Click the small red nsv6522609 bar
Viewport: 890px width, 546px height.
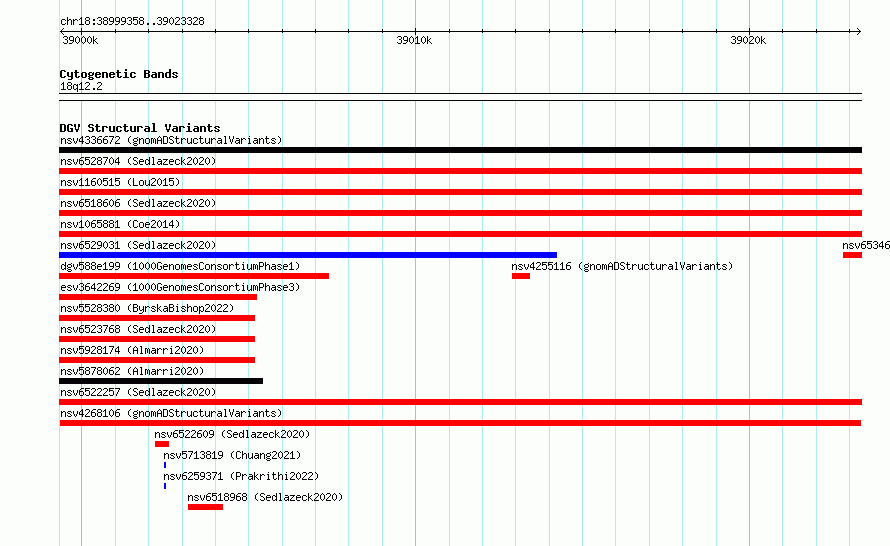(x=162, y=444)
